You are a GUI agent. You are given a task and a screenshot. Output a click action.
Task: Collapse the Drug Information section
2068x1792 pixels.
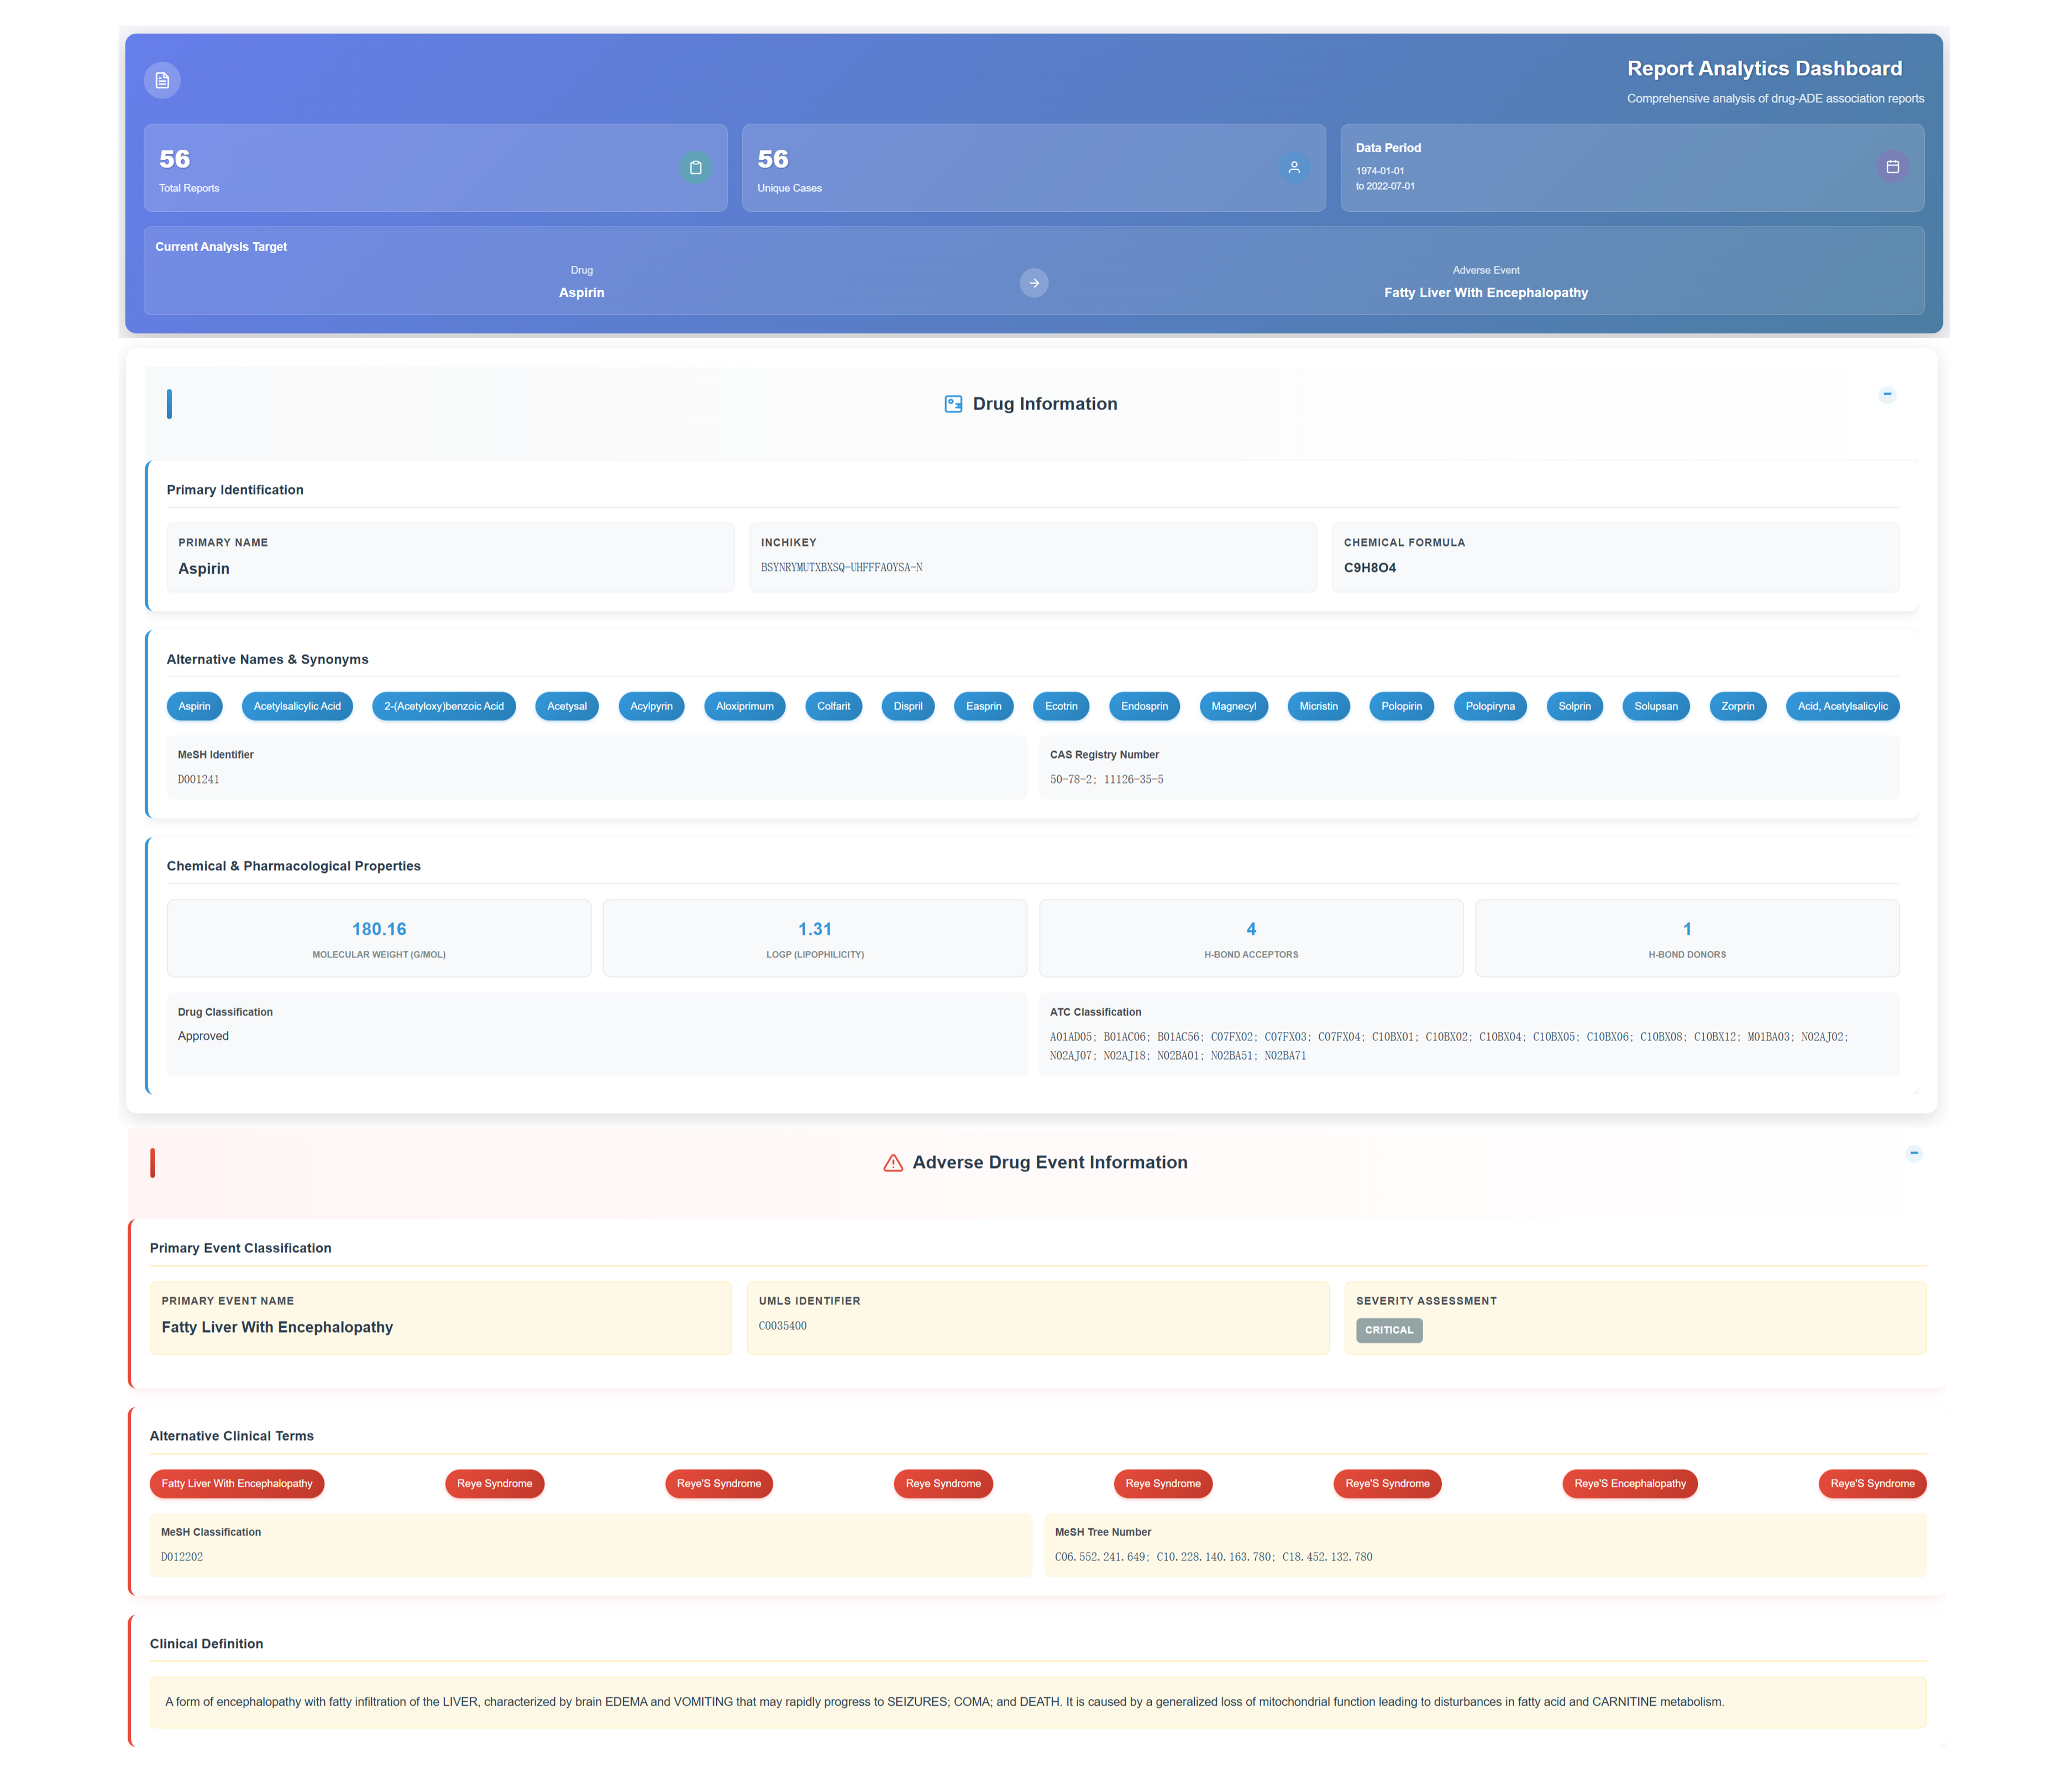(1886, 394)
